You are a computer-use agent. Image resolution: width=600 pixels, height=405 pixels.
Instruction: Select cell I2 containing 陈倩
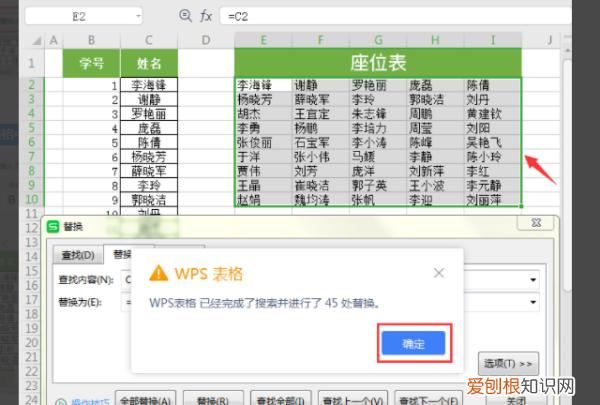coord(493,85)
